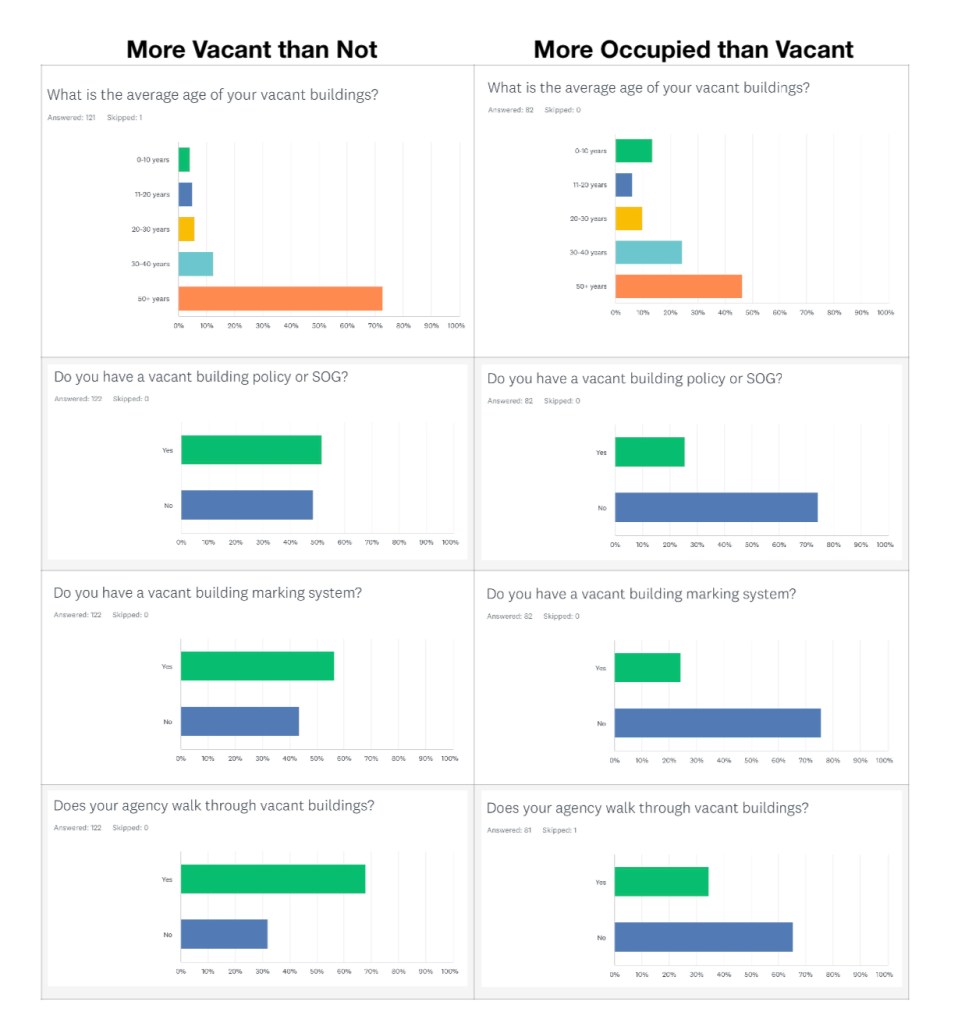This screenshot has width=965, height=1023.
Task: Click the "11-20 years" label in the right age chart
Action: [x=590, y=185]
